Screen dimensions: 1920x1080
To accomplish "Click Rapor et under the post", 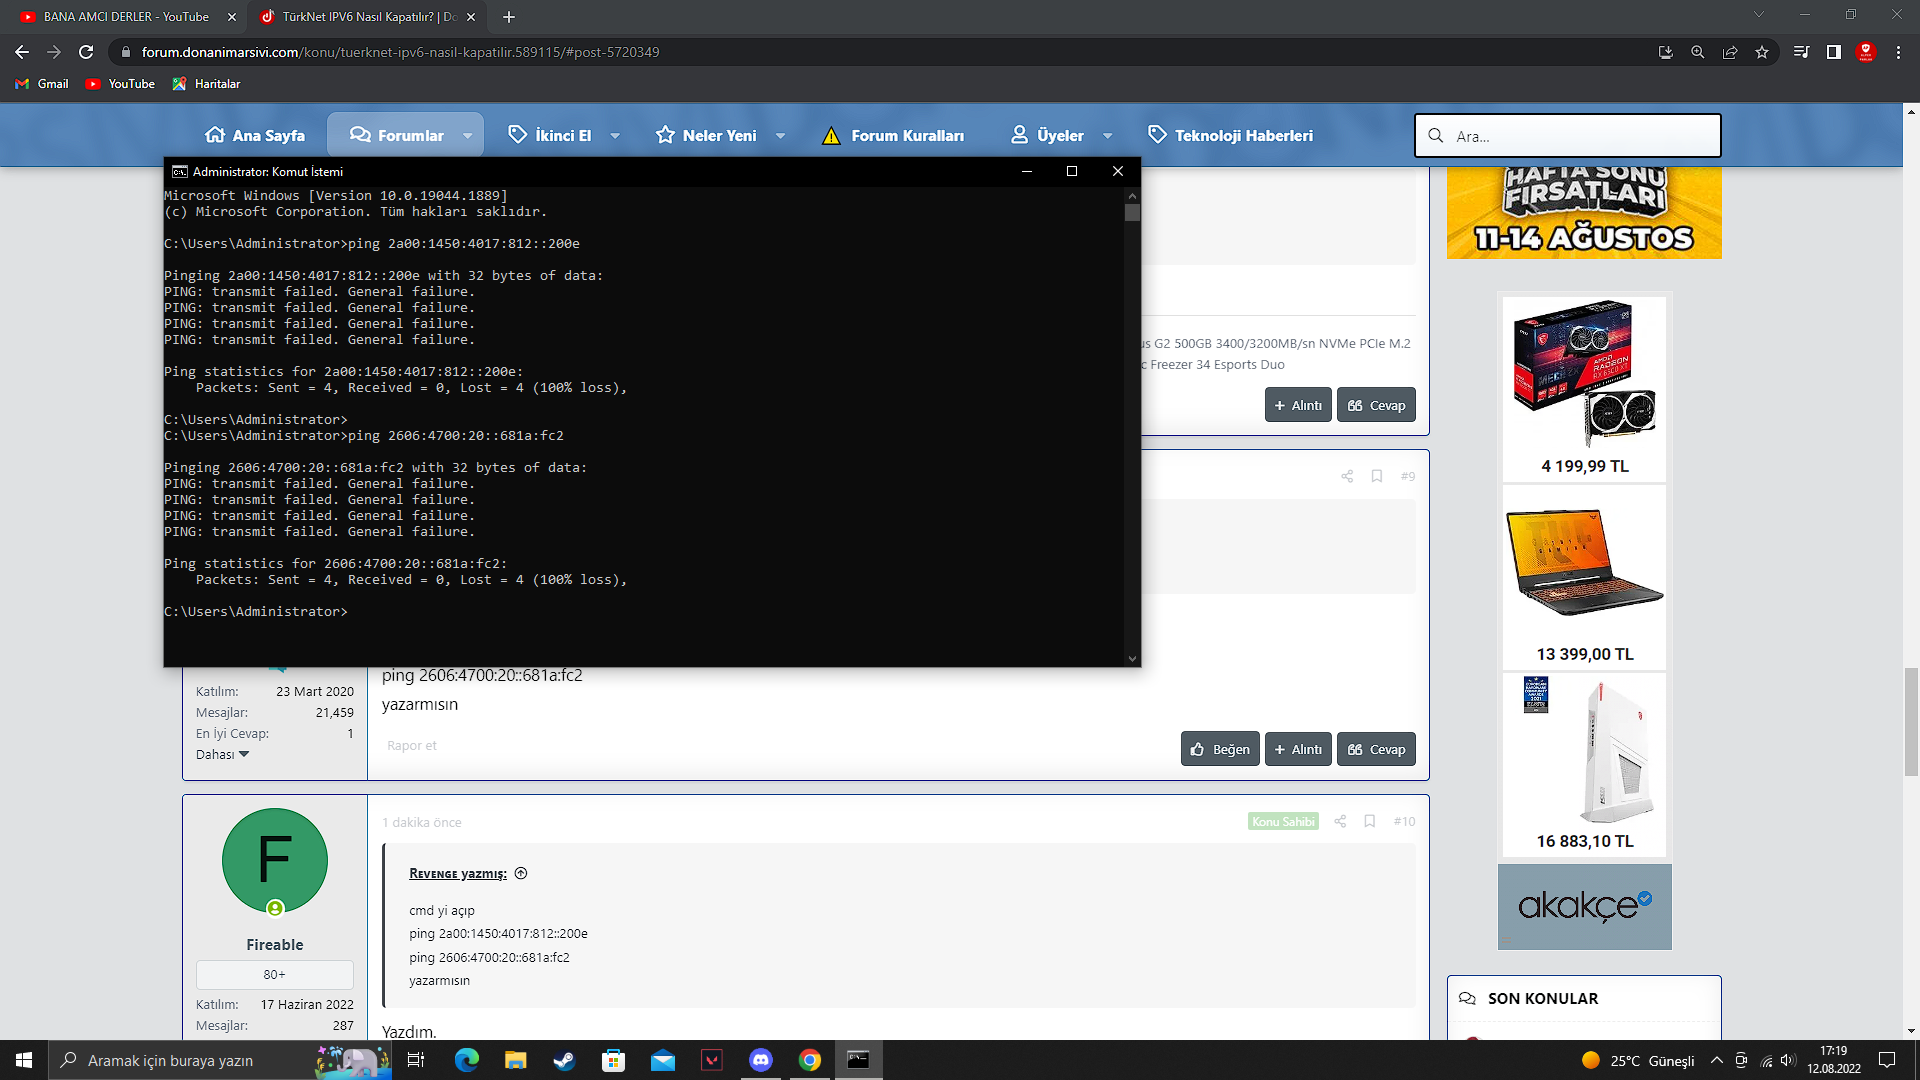I will (x=412, y=746).
